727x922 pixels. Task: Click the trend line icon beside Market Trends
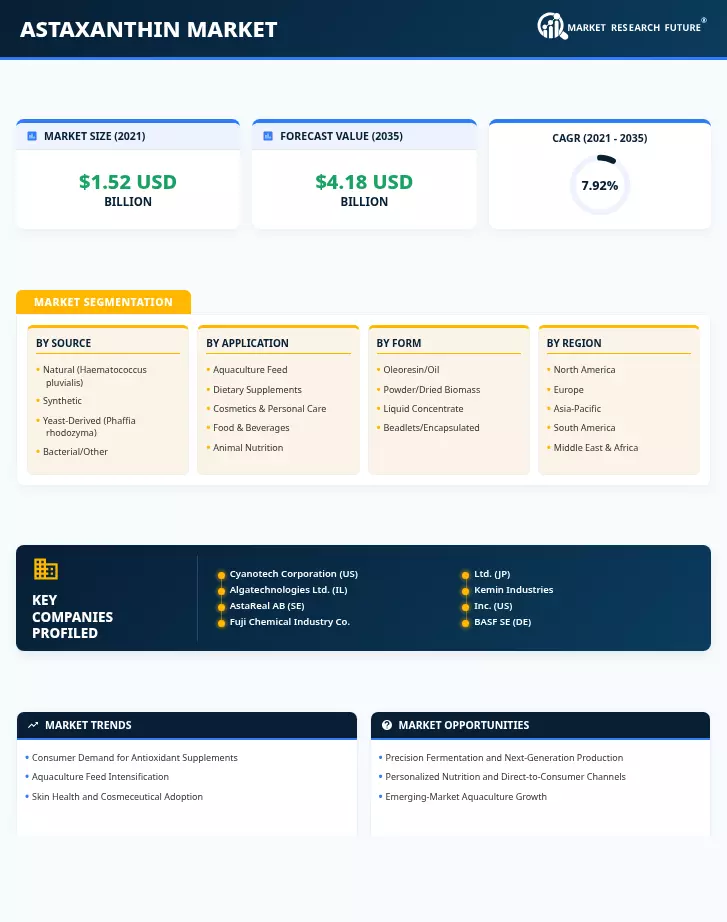click(33, 725)
